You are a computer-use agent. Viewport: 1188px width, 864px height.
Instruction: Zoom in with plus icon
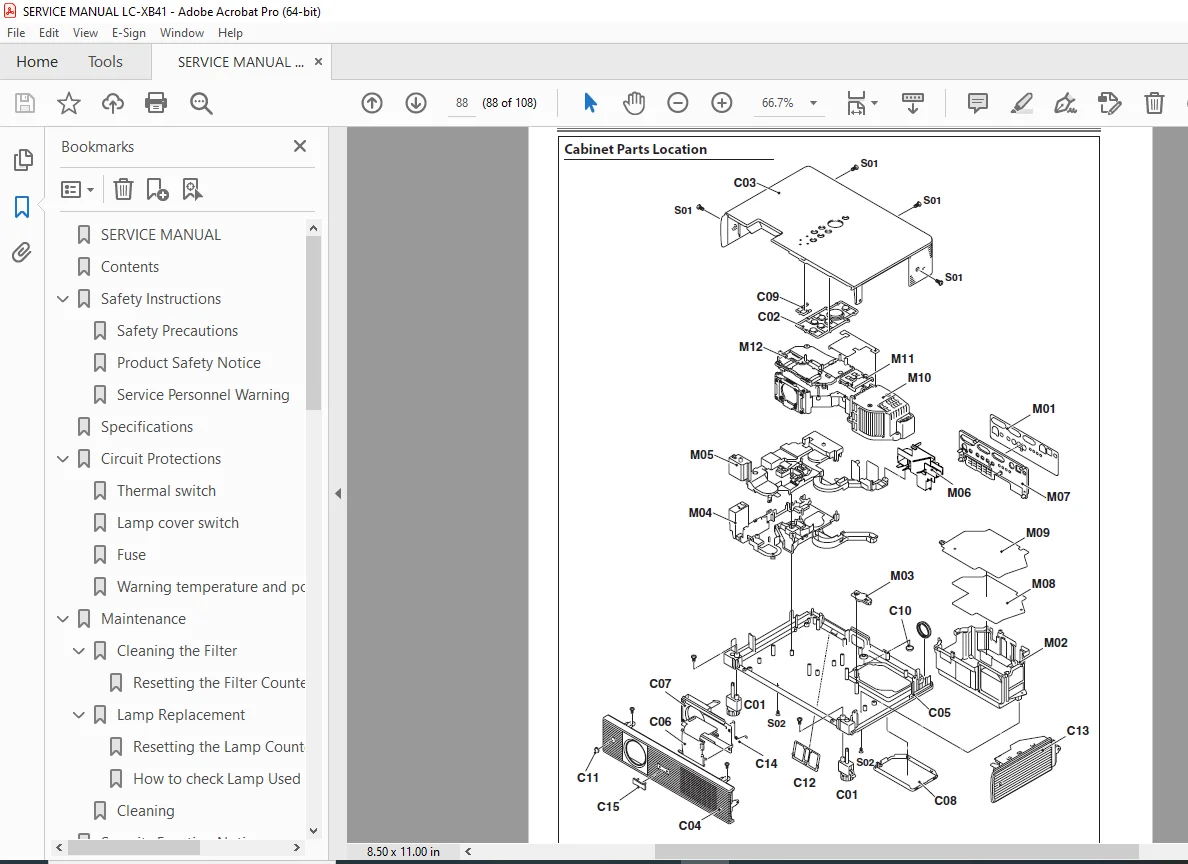722,103
